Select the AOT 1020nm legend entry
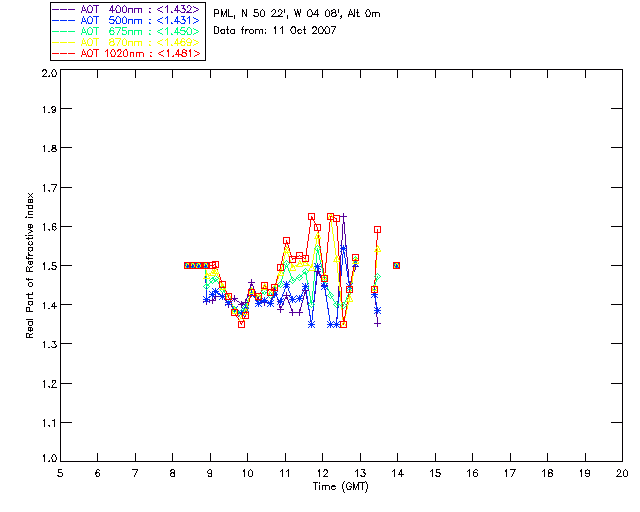 126,53
